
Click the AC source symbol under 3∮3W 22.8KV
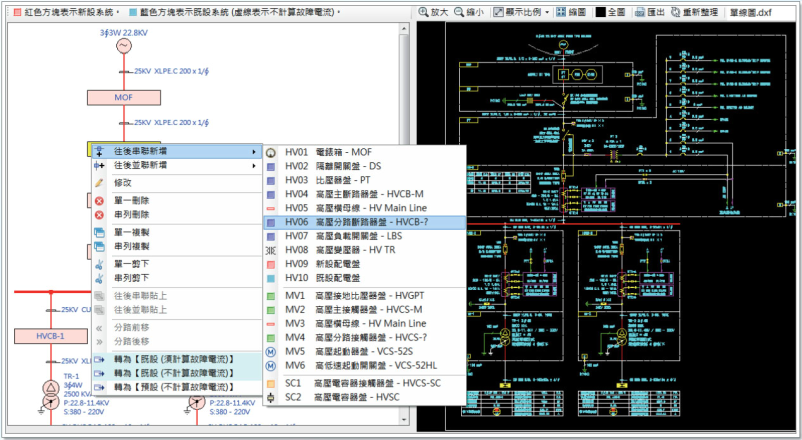coord(123,46)
